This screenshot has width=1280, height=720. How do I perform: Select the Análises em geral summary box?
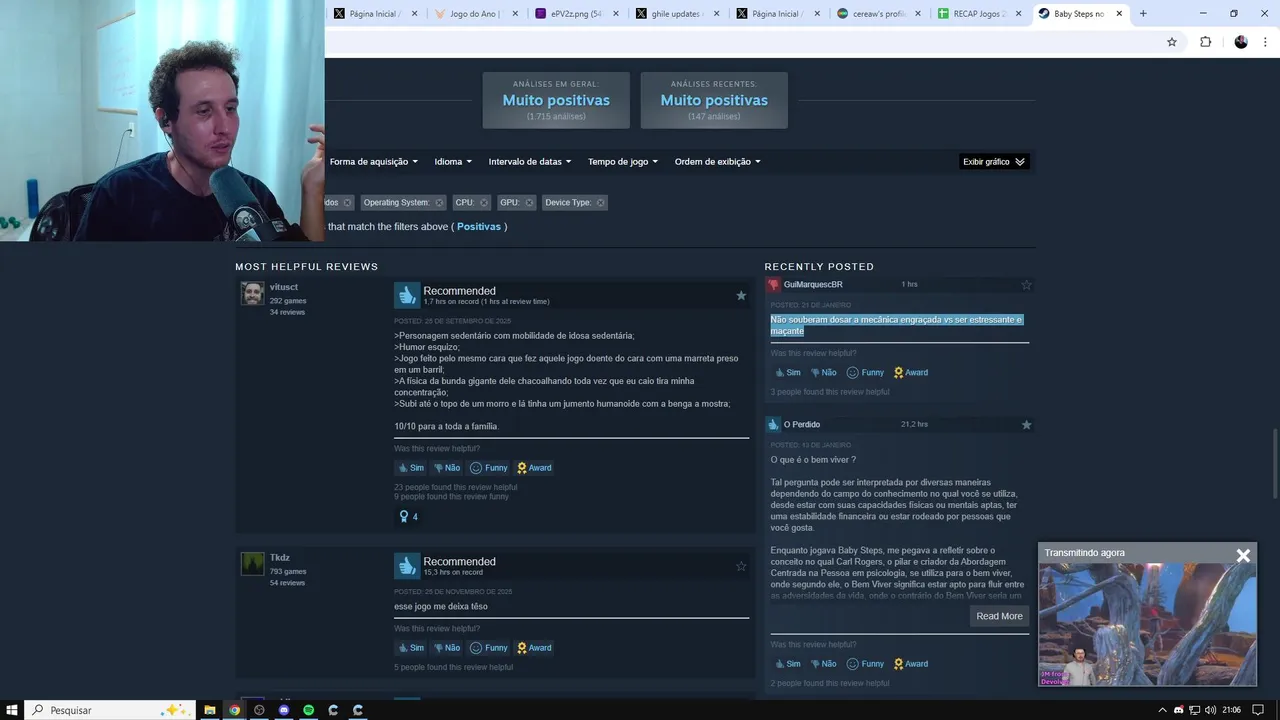[556, 100]
